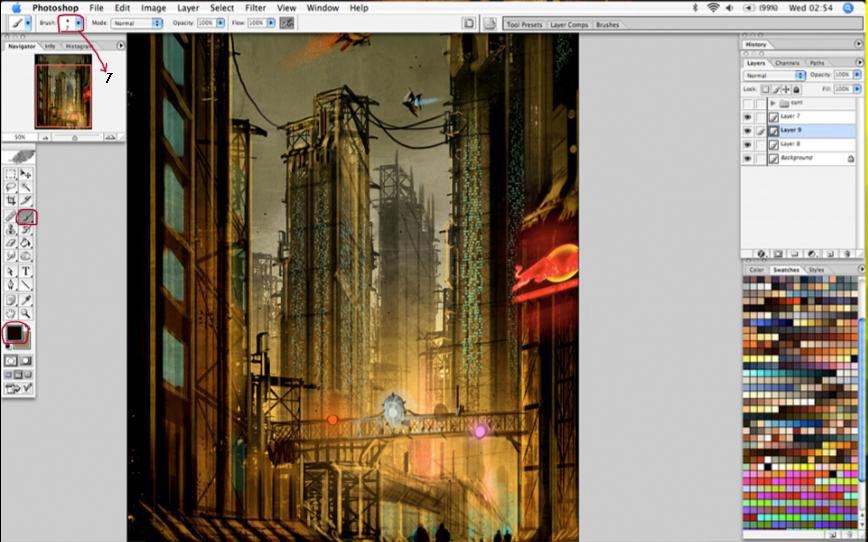Select the Path Selection tool
The height and width of the screenshot is (542, 868).
(11, 272)
